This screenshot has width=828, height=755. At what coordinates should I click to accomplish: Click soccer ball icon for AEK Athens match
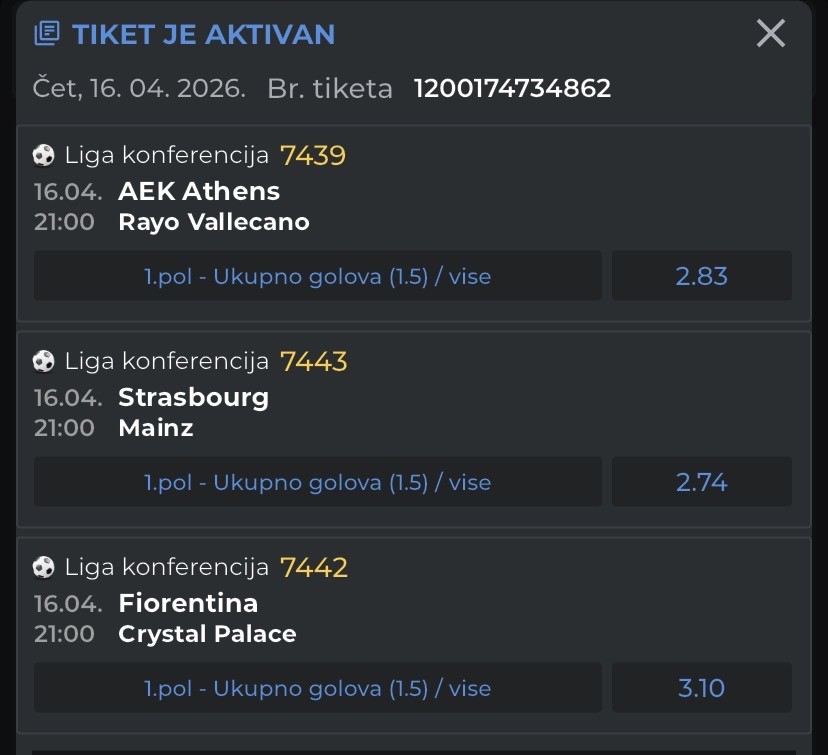coord(44,155)
